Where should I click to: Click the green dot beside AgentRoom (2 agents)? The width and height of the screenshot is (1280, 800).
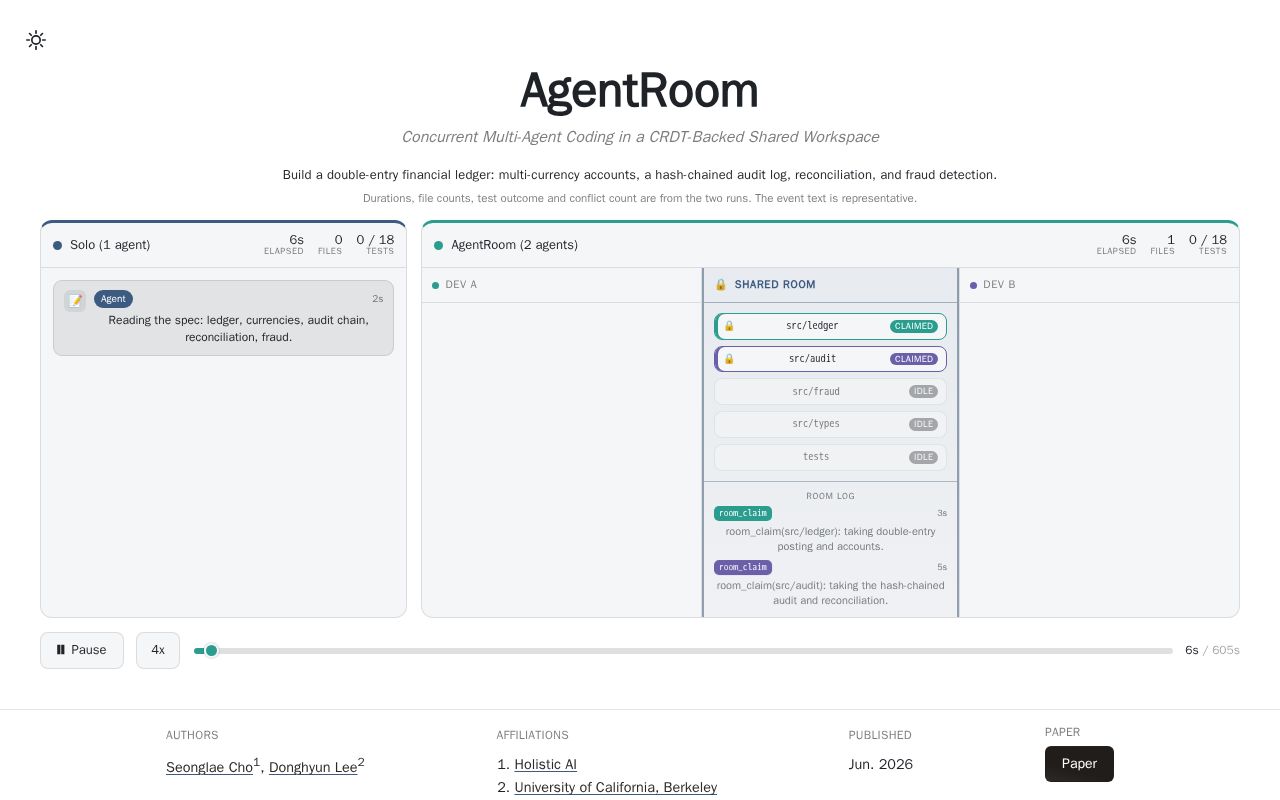pos(438,246)
